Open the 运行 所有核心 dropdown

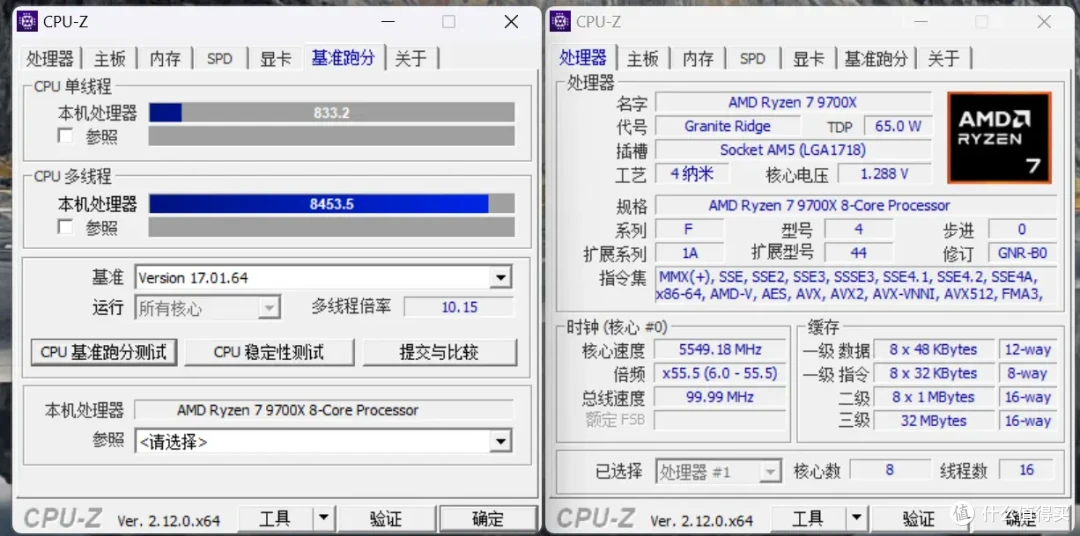[269, 308]
